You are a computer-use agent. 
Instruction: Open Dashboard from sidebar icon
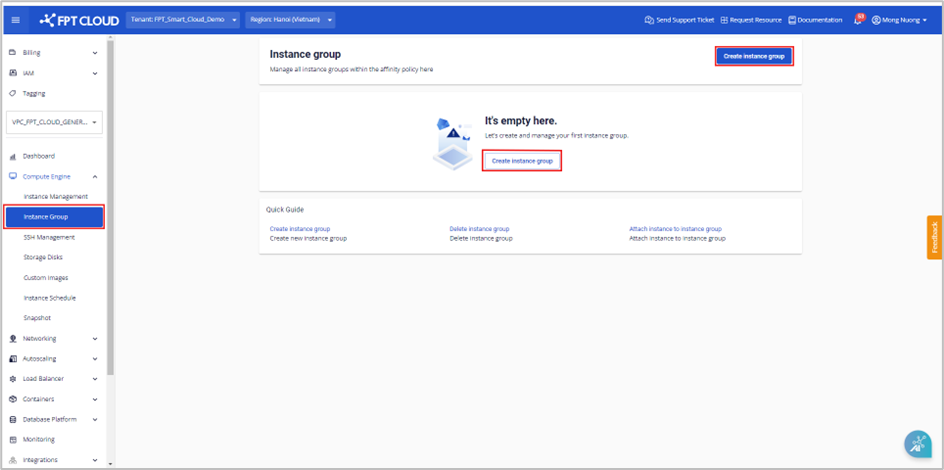point(12,156)
